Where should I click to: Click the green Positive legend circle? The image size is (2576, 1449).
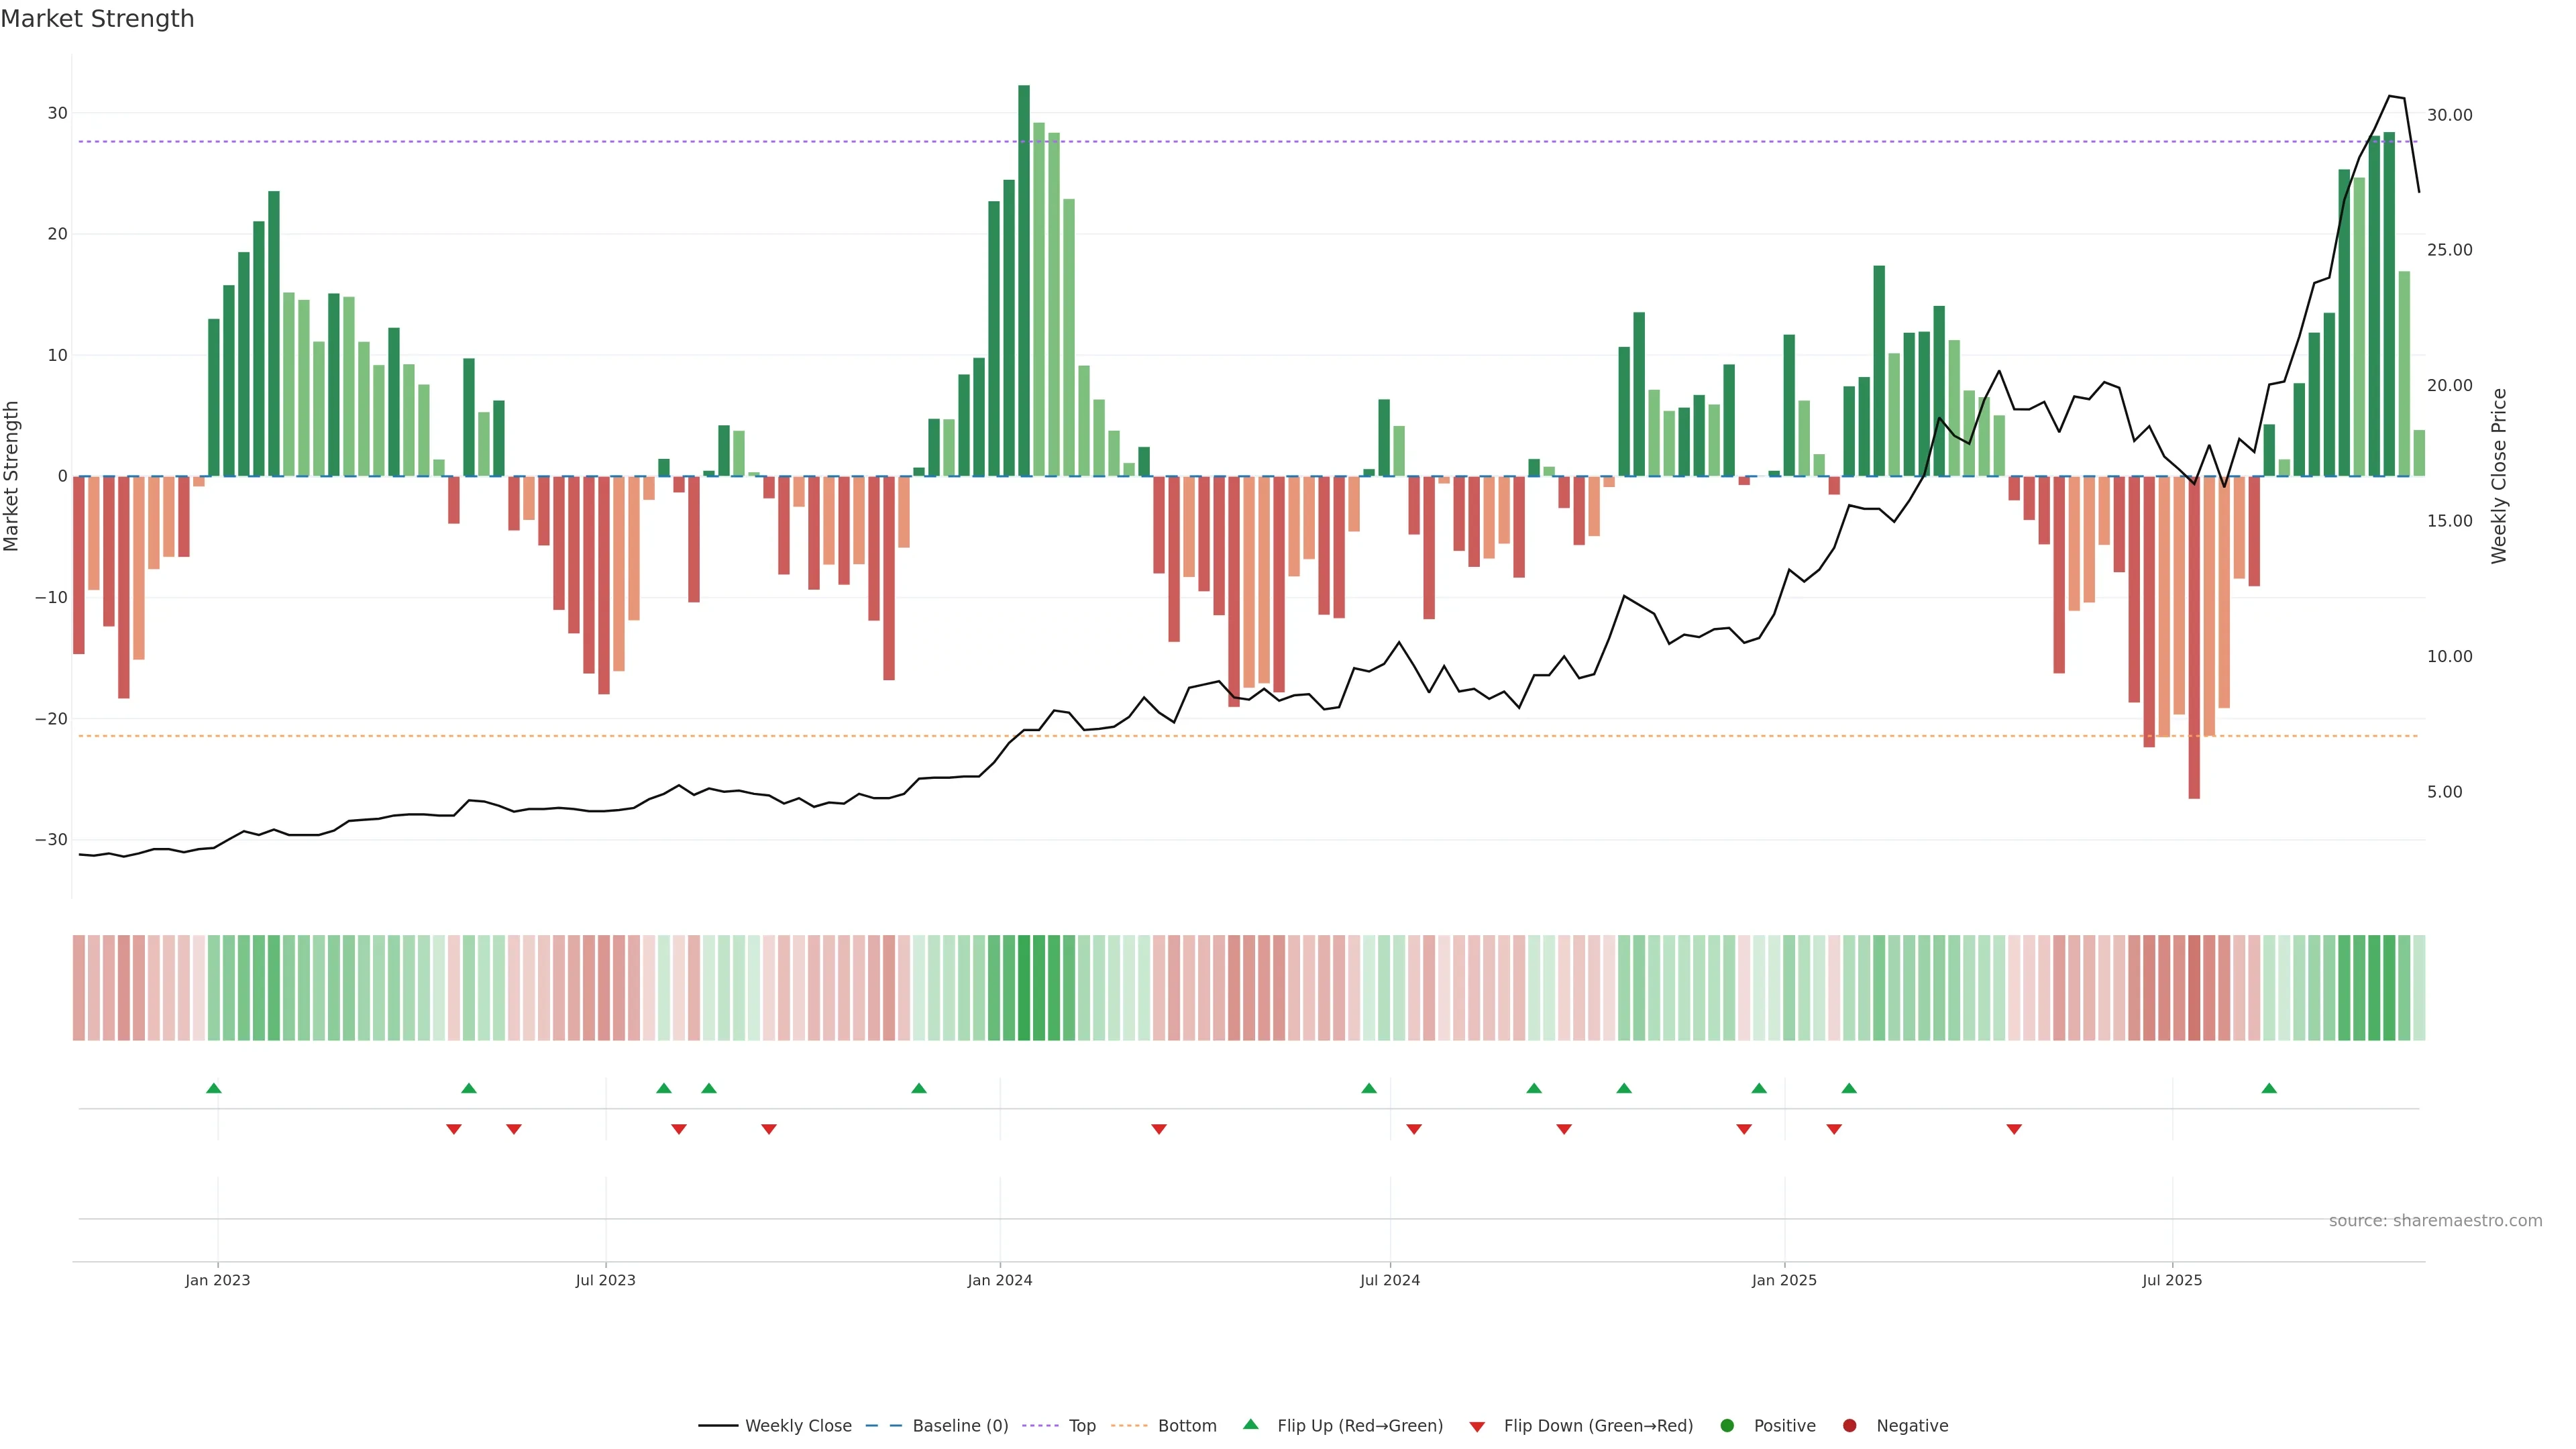[x=1727, y=1426]
